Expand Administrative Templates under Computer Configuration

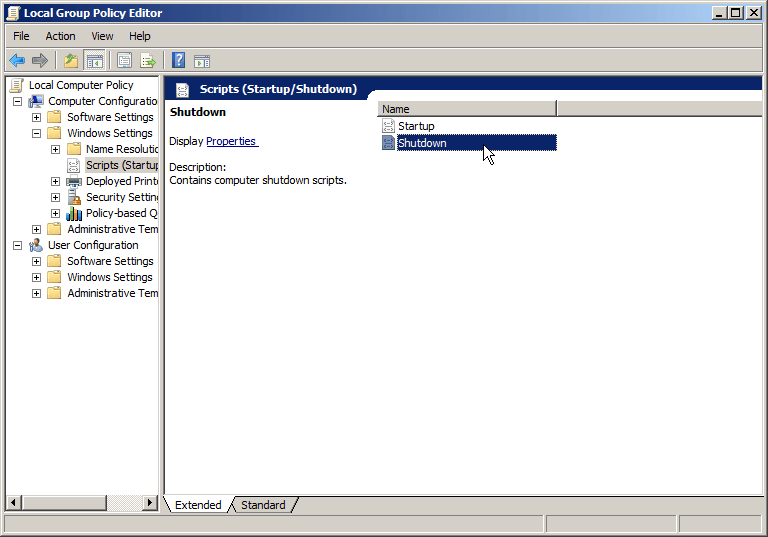(36, 229)
